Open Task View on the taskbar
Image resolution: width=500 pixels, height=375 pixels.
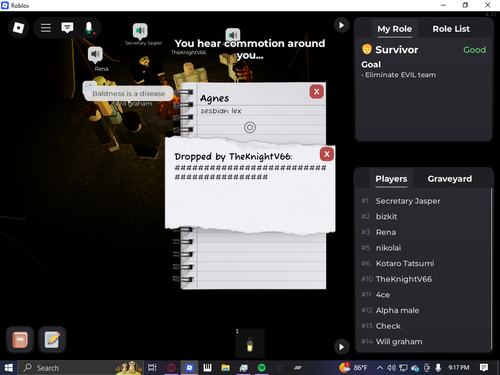(x=152, y=368)
